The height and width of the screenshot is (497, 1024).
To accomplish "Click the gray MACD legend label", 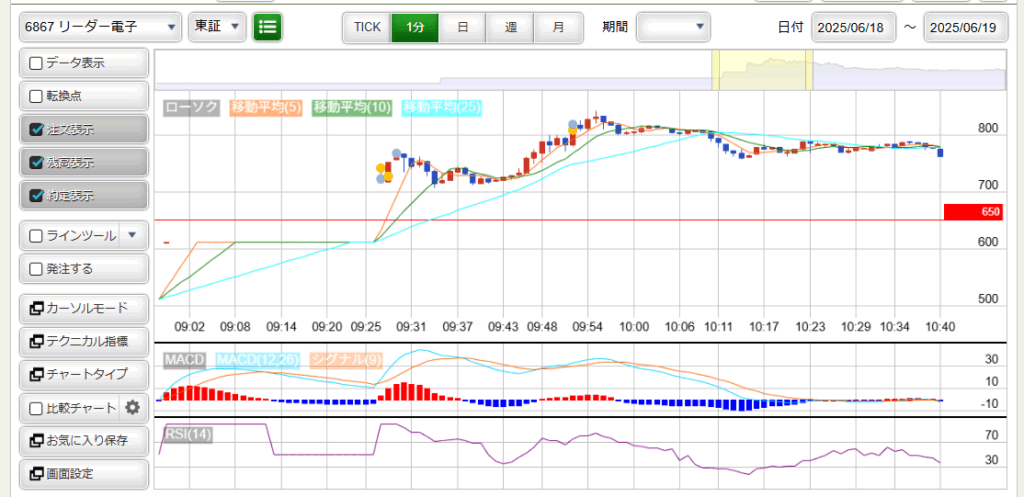I will (x=184, y=360).
